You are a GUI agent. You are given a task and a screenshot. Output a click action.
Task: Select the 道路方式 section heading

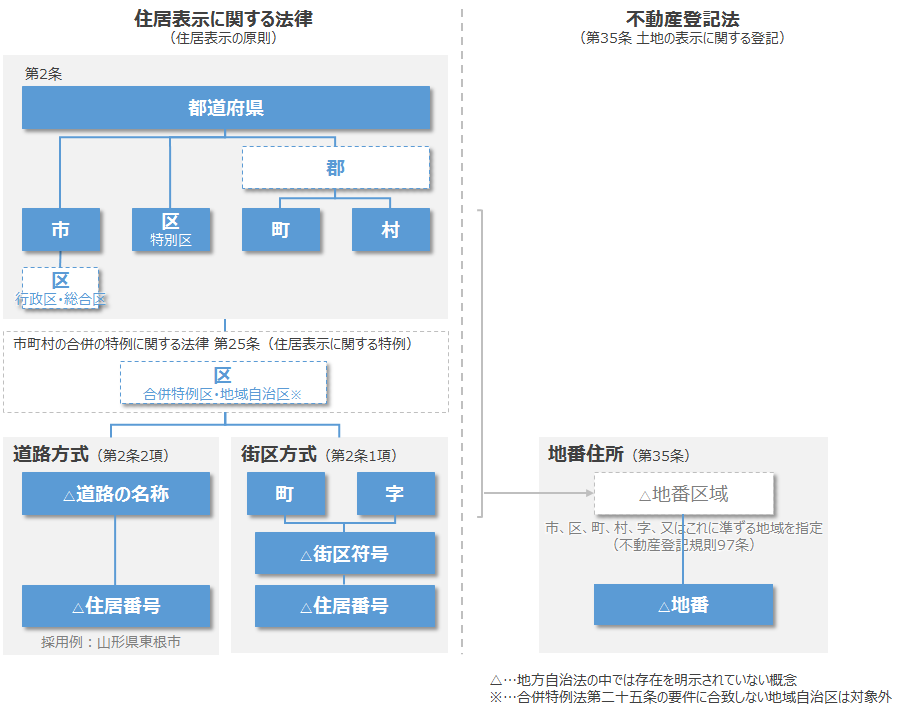(x=52, y=454)
